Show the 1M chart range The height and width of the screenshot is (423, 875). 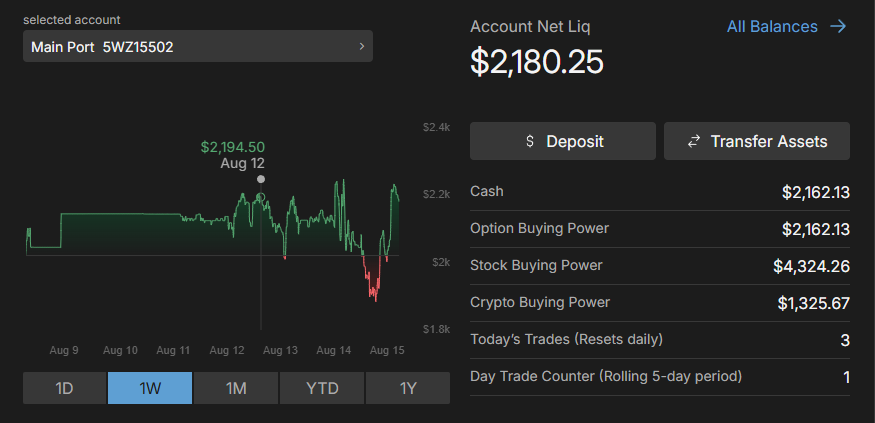pyautogui.click(x=236, y=388)
